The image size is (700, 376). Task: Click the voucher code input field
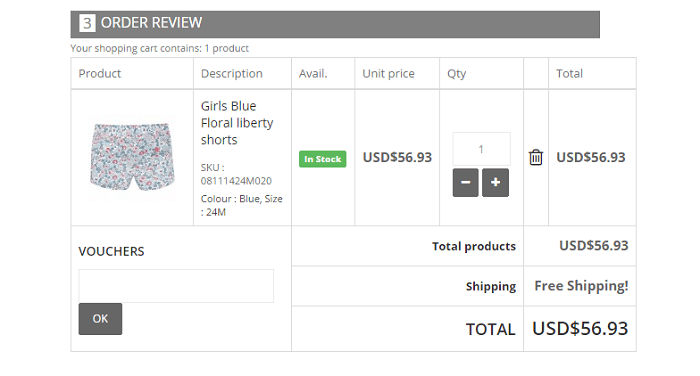pyautogui.click(x=176, y=286)
